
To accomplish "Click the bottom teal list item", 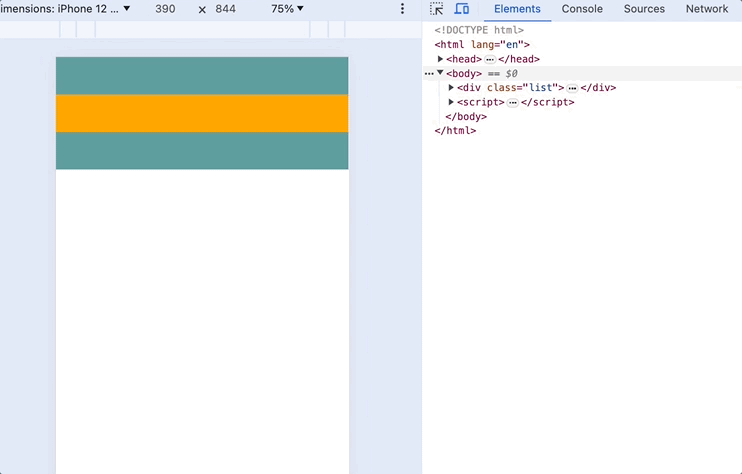I will click(x=202, y=150).
